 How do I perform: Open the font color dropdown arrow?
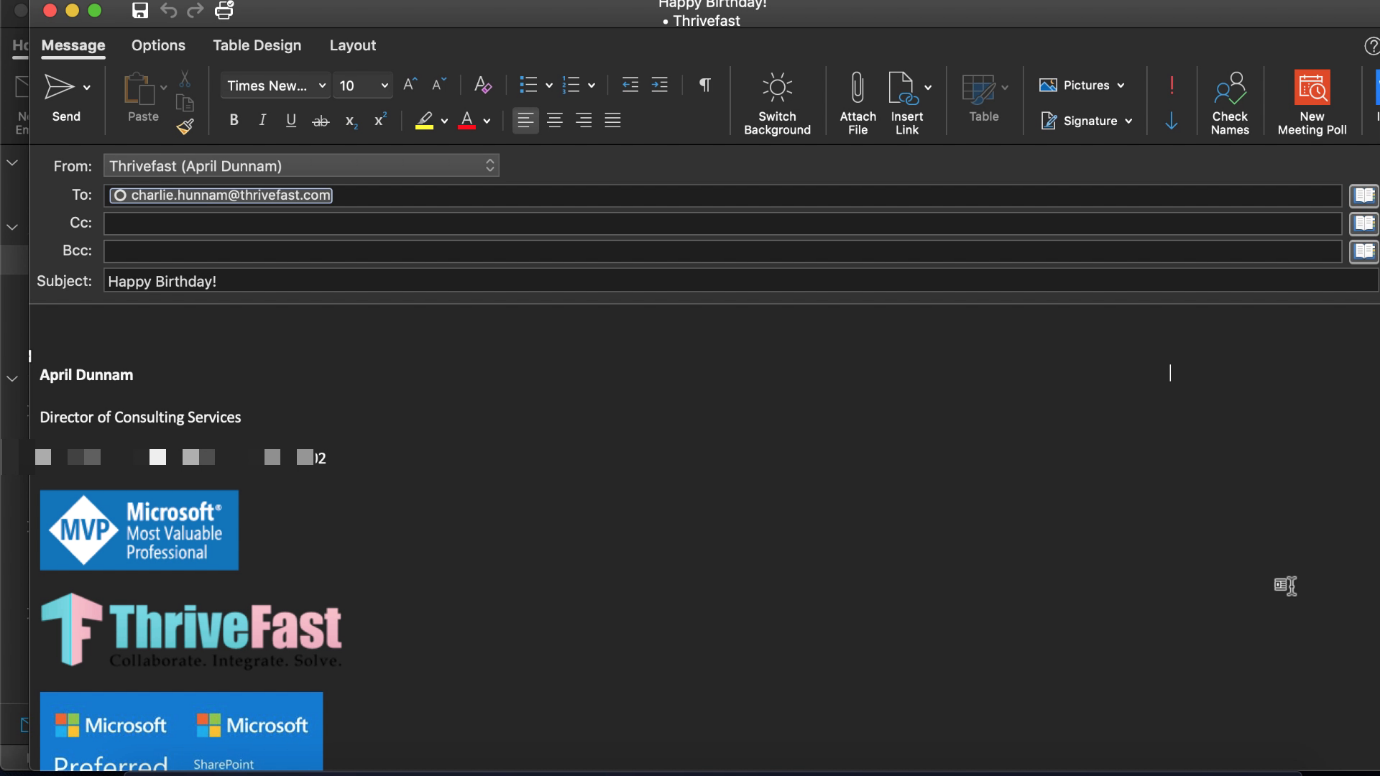[487, 122]
